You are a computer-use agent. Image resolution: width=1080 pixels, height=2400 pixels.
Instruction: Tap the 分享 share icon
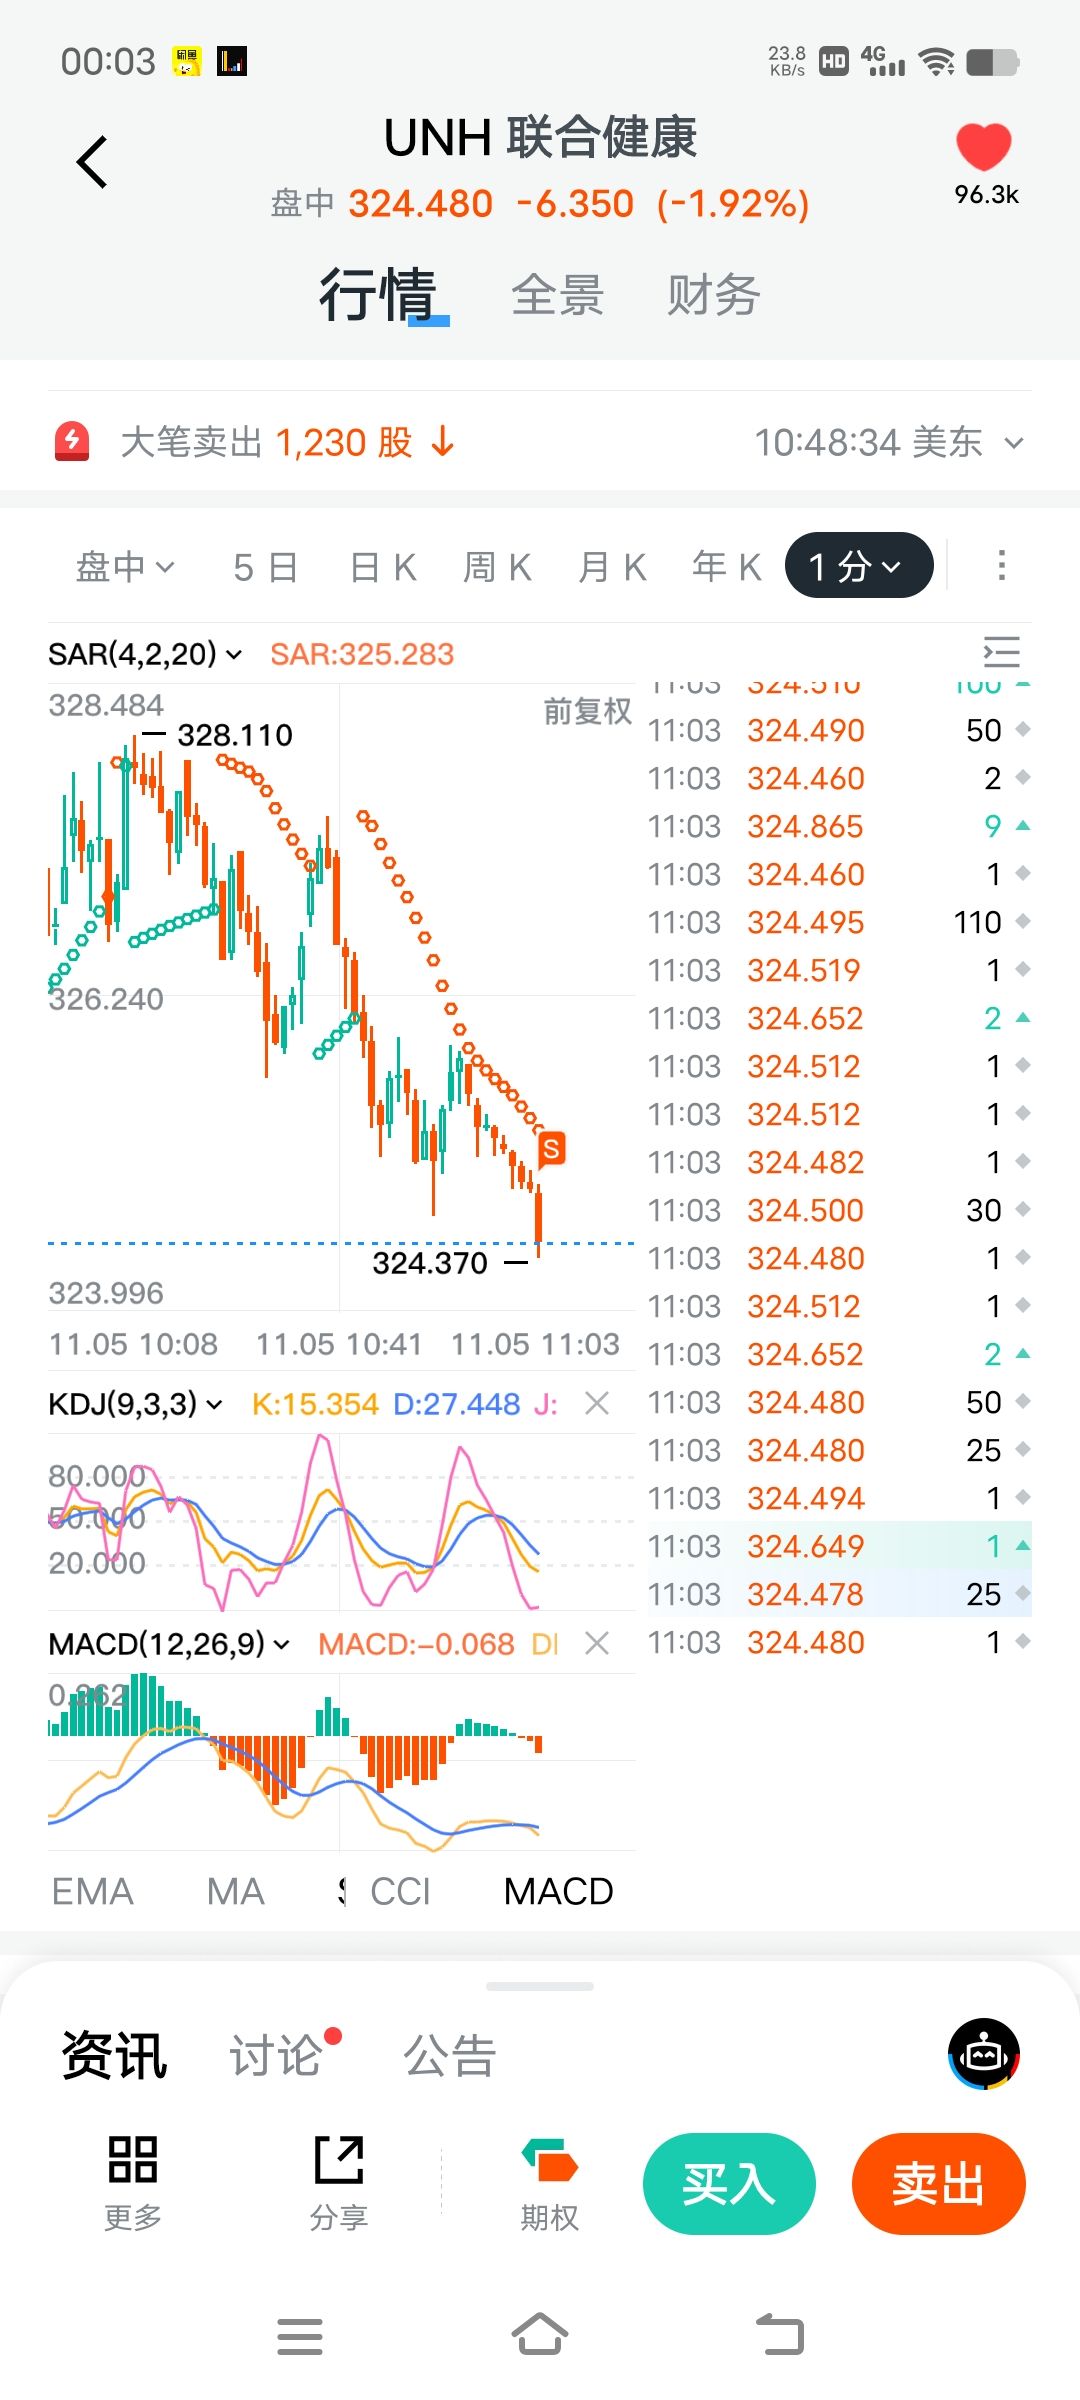339,2182
